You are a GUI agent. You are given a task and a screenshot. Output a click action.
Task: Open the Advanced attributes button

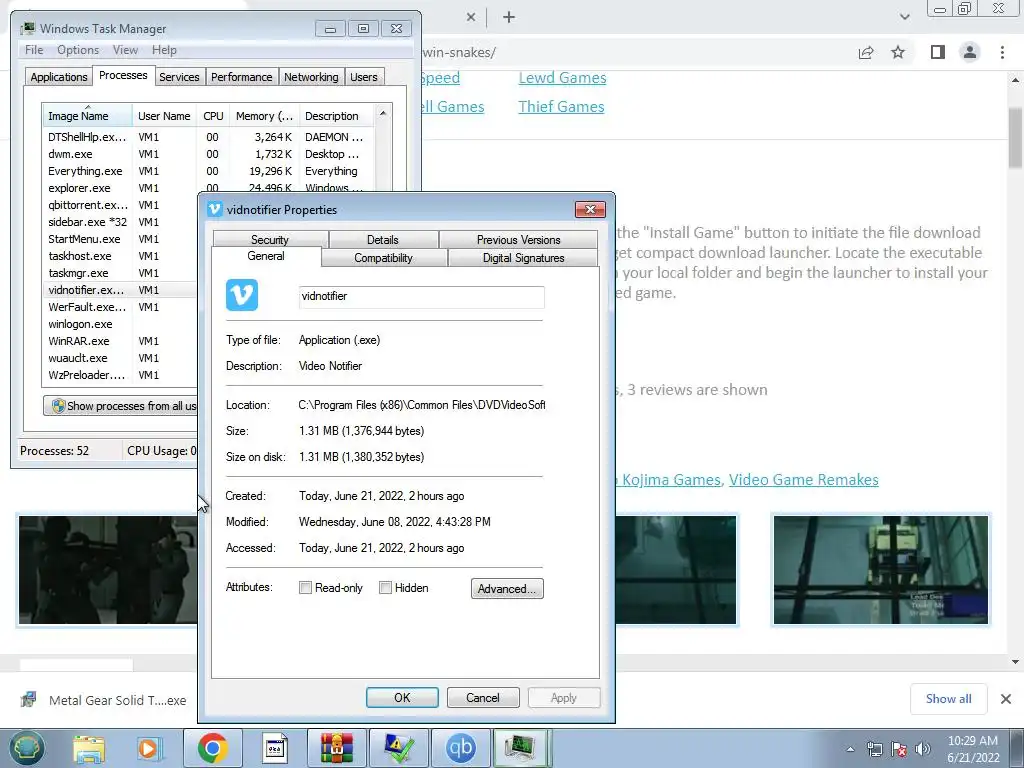(507, 588)
